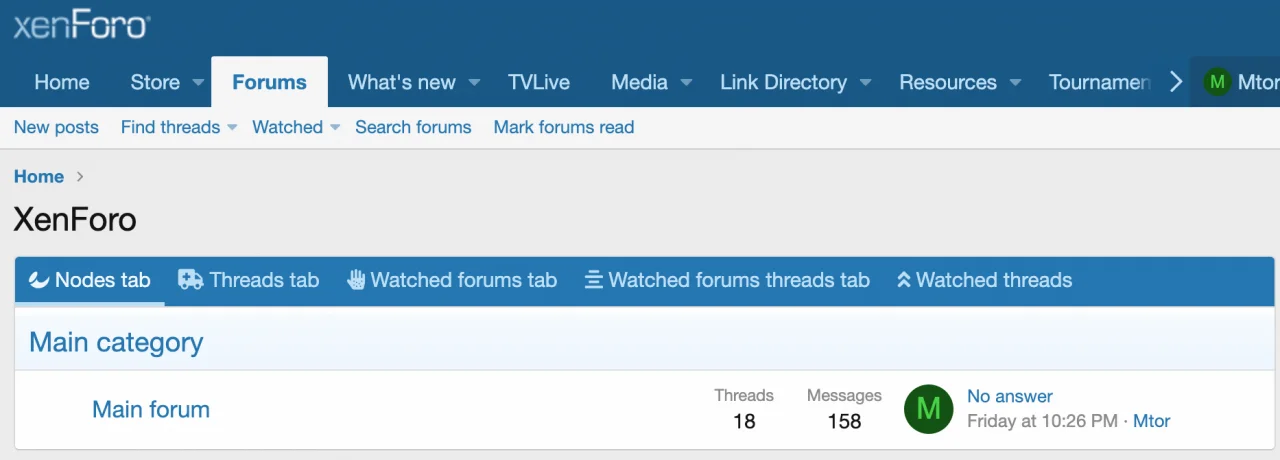The height and width of the screenshot is (460, 1280).
Task: Click the hand icon for Watched forums tab
Action: [356, 280]
